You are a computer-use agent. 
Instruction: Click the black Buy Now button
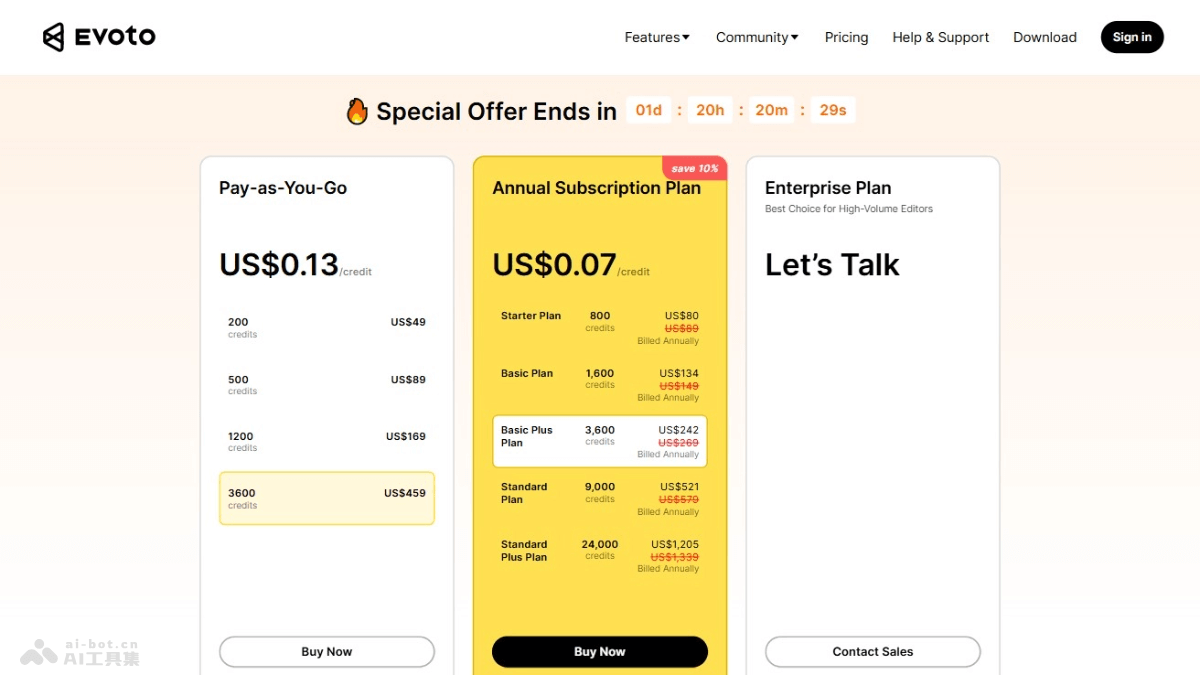(600, 652)
